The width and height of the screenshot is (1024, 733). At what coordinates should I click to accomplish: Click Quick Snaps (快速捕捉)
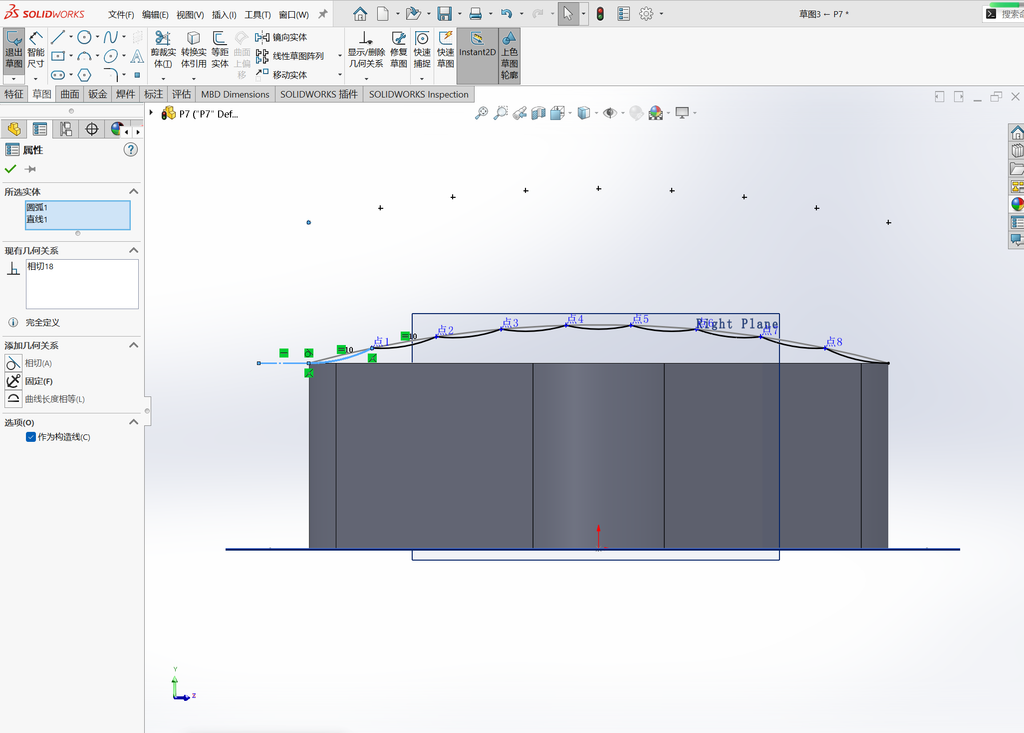(422, 50)
